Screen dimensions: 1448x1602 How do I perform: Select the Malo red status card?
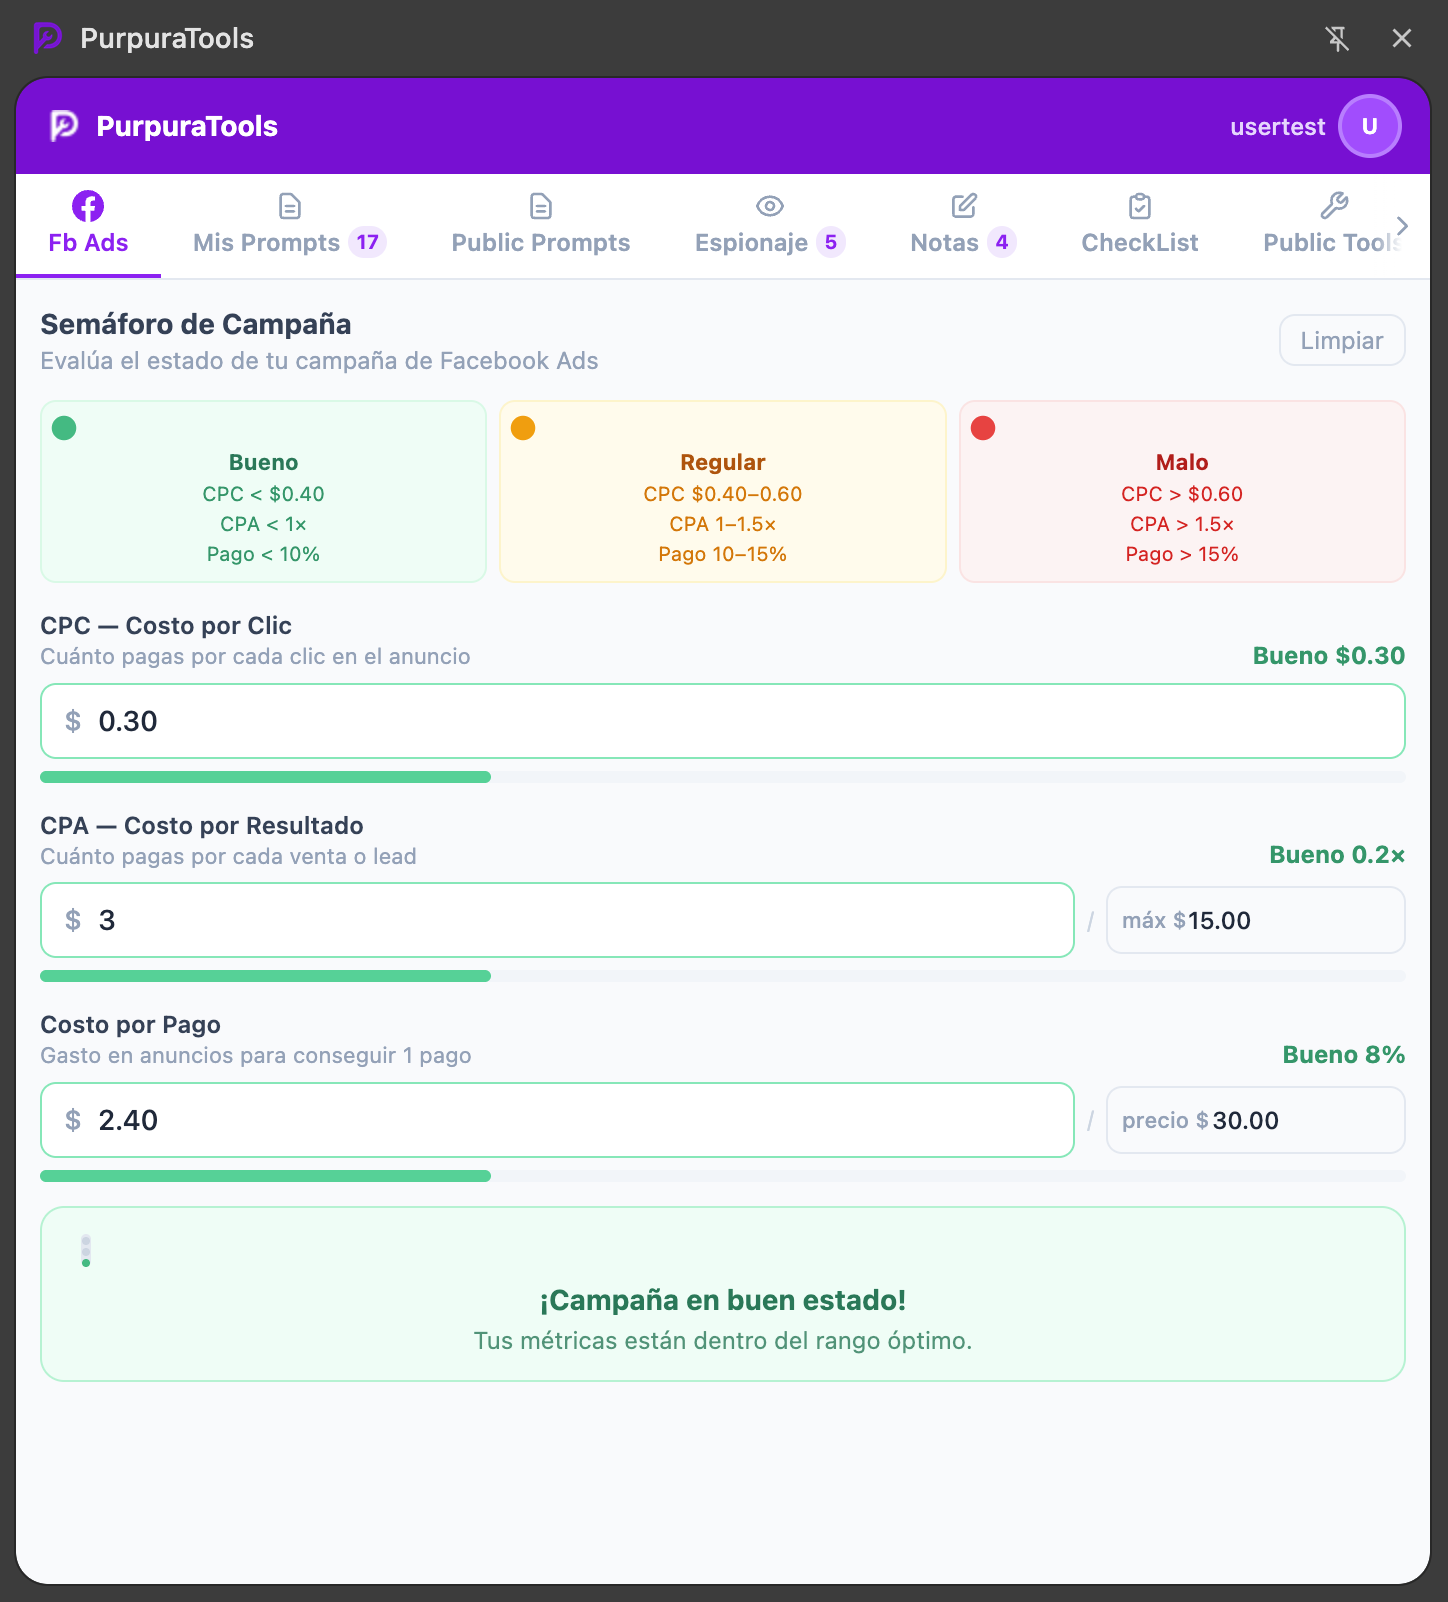click(x=1182, y=492)
